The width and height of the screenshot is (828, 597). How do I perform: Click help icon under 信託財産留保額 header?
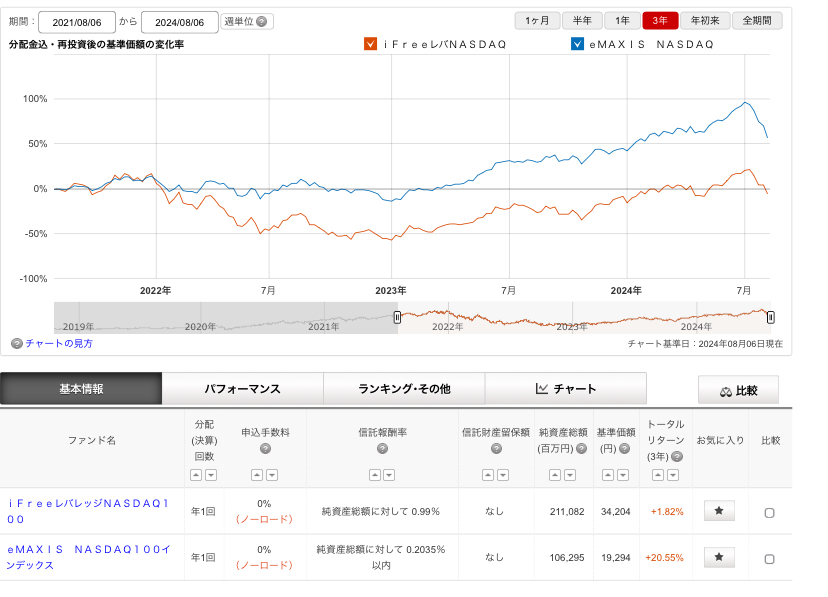pyautogui.click(x=496, y=449)
